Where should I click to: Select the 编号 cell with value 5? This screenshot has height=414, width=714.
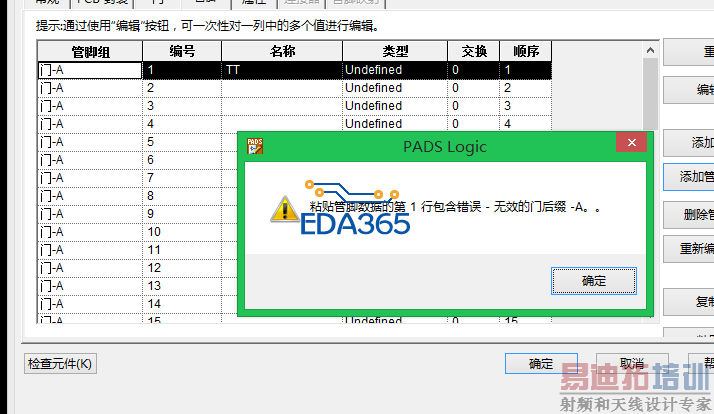(182, 142)
